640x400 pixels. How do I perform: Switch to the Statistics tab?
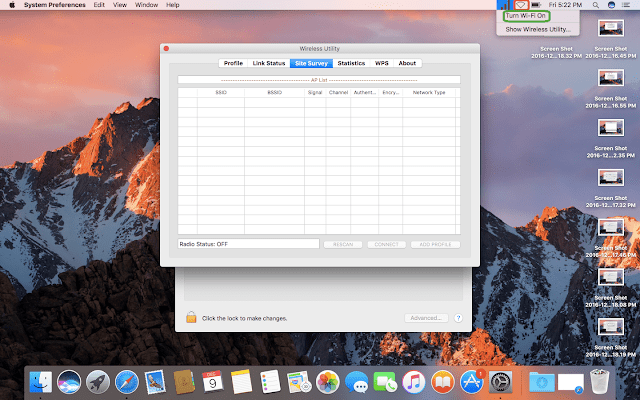[x=351, y=63]
